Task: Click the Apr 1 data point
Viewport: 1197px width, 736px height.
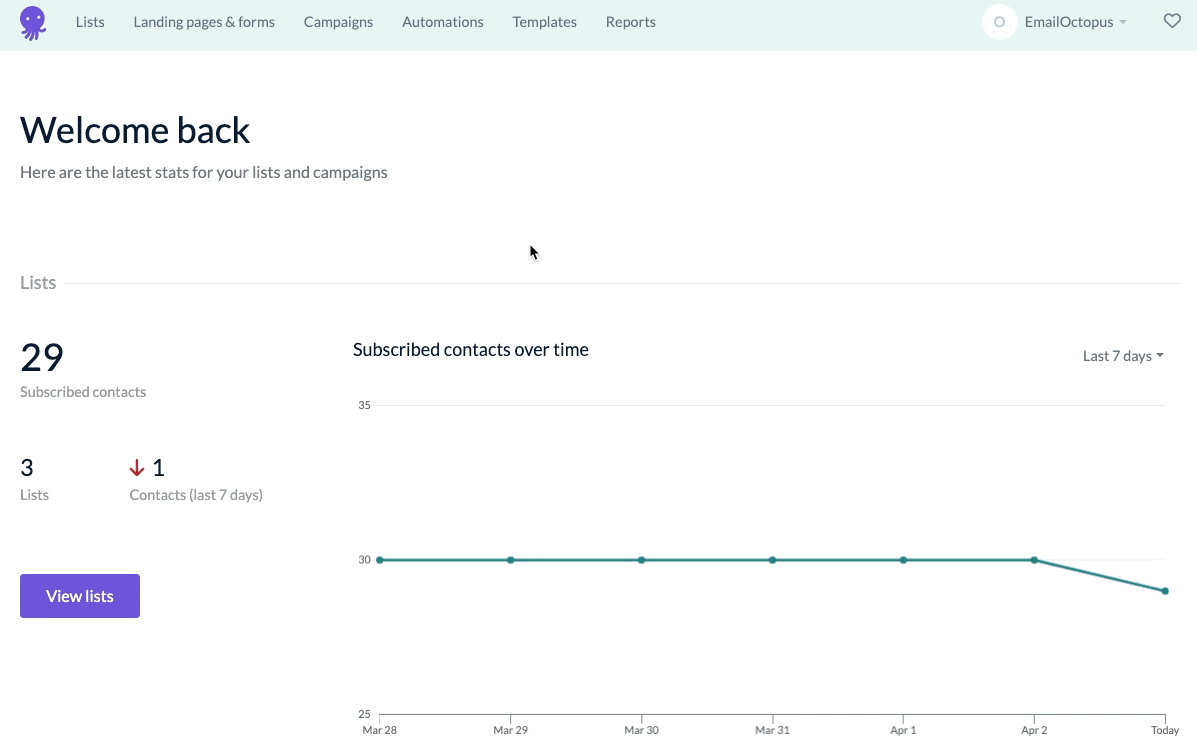Action: coord(903,560)
